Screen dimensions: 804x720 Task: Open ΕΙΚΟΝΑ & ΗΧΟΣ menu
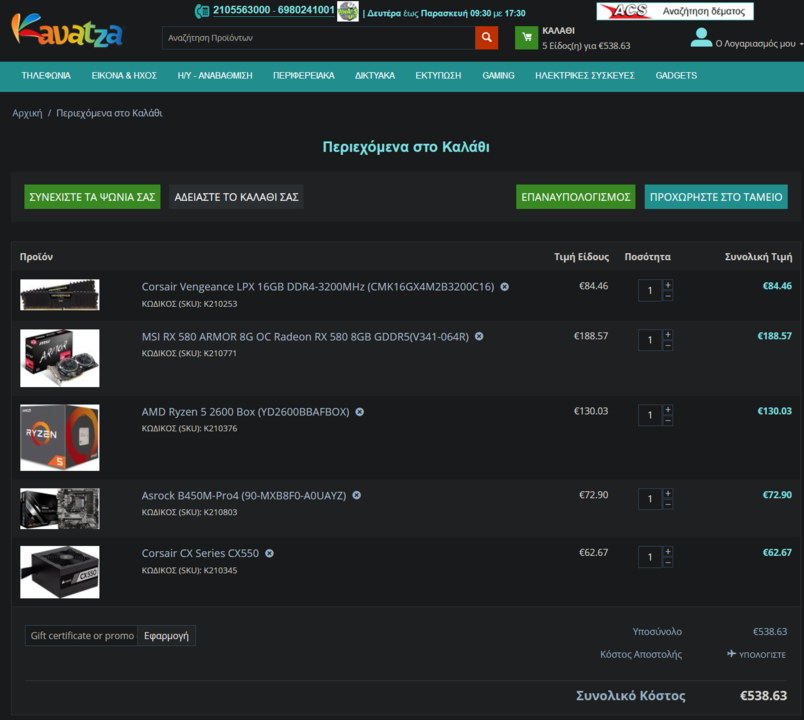tap(124, 75)
